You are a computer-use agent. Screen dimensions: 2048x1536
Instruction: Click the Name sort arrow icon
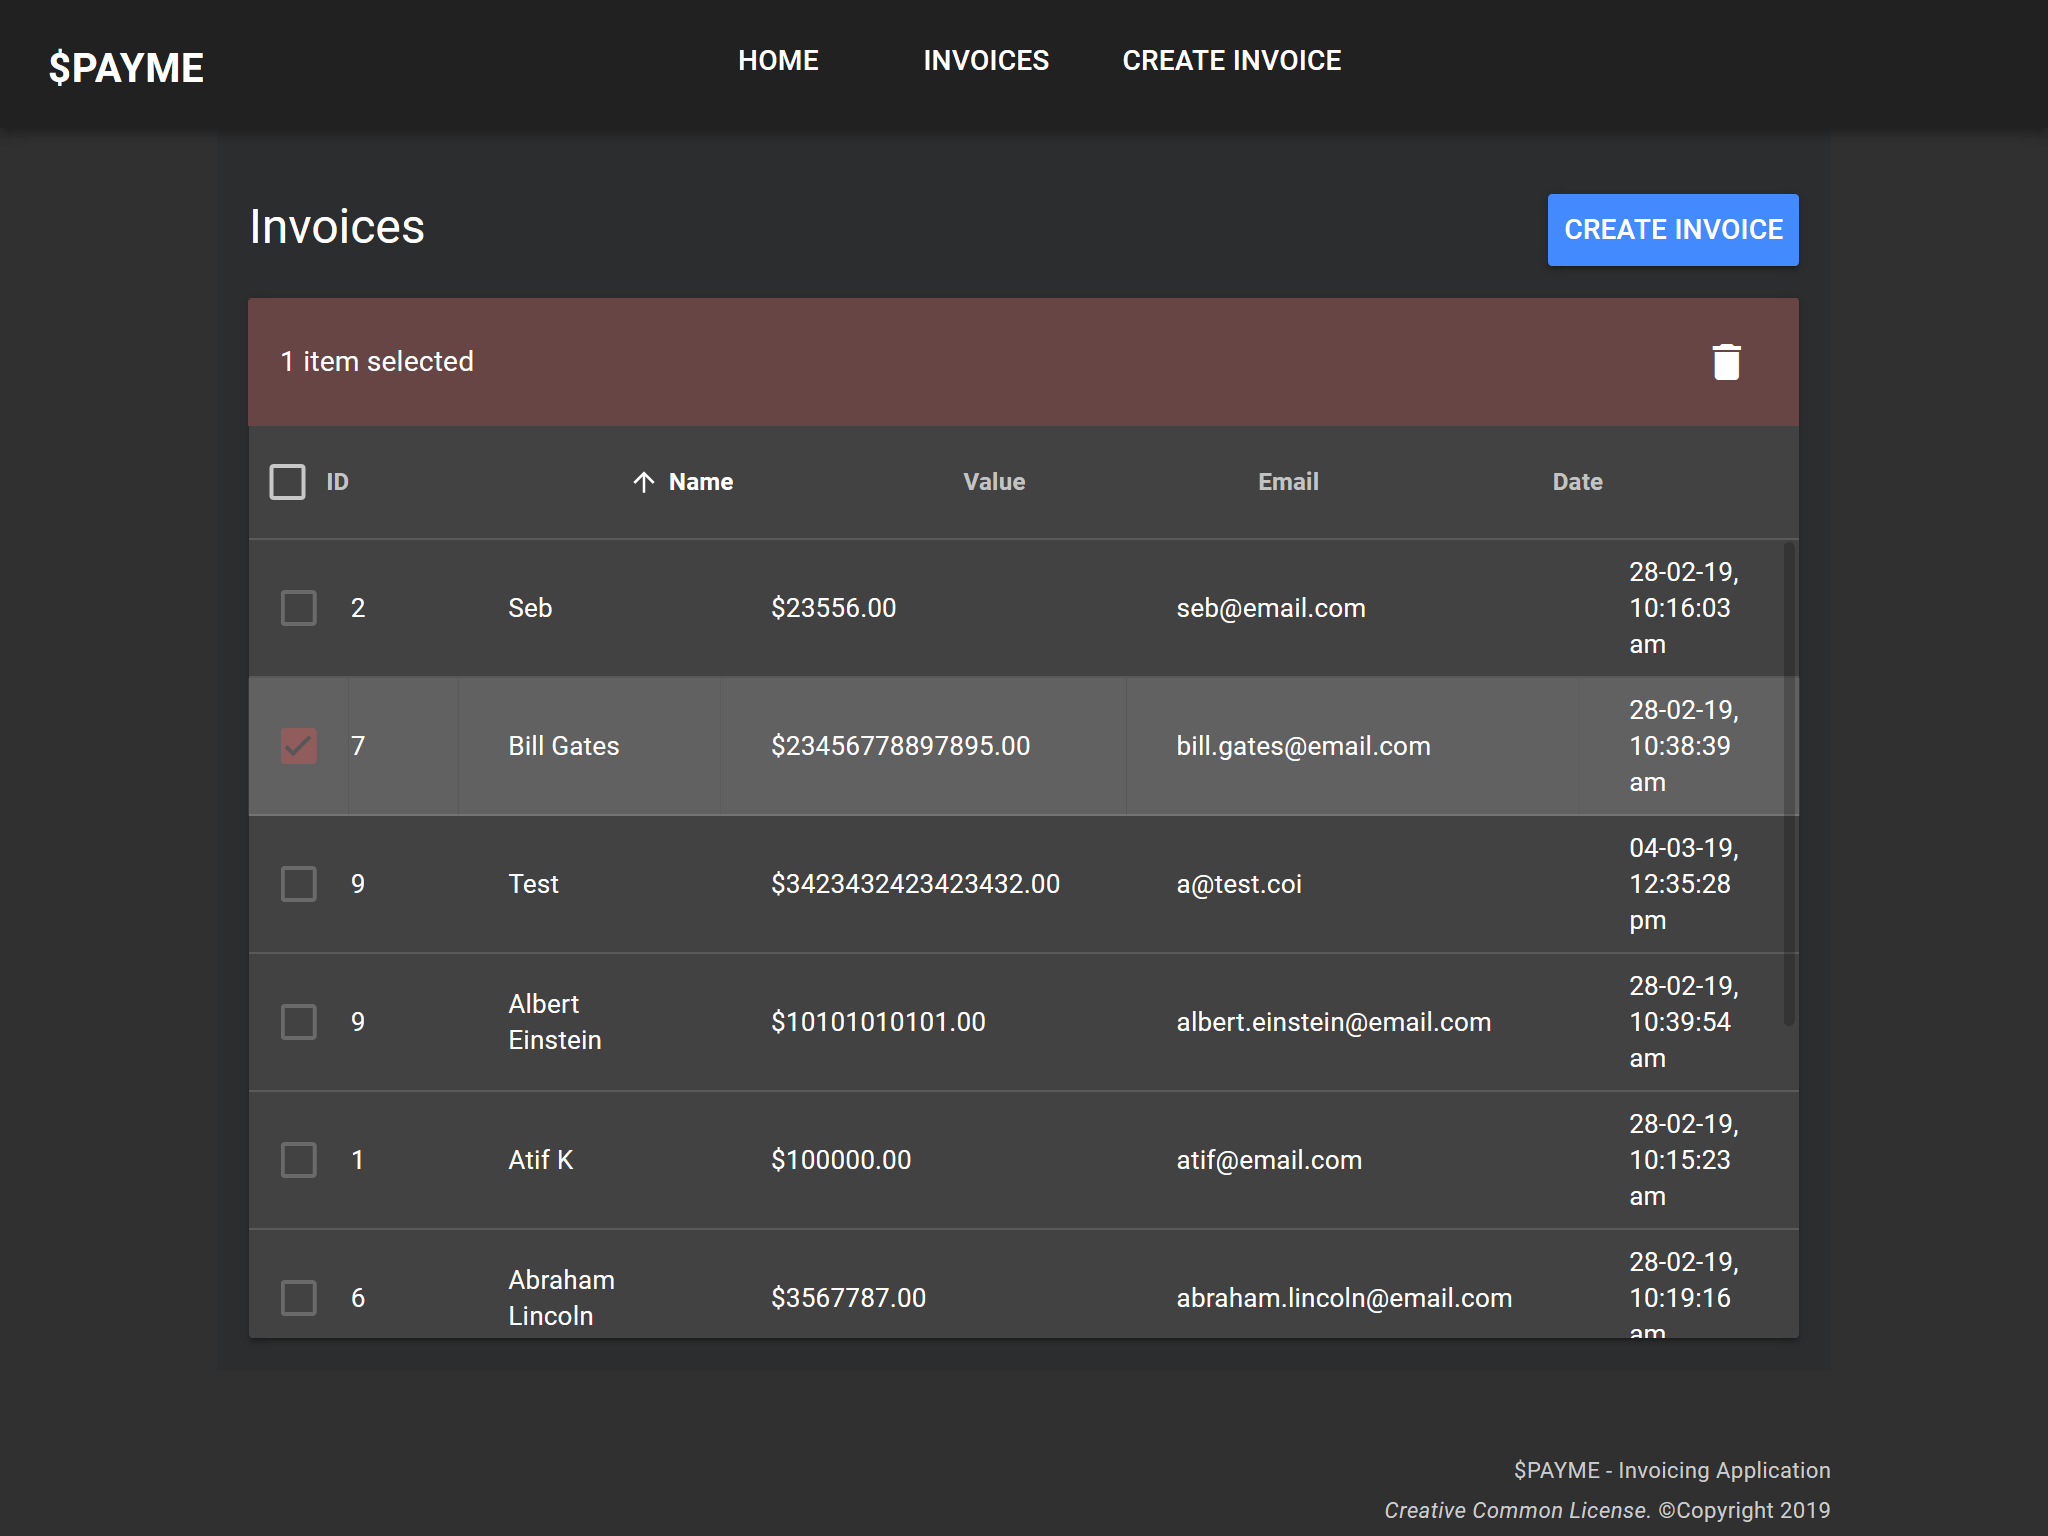tap(644, 482)
